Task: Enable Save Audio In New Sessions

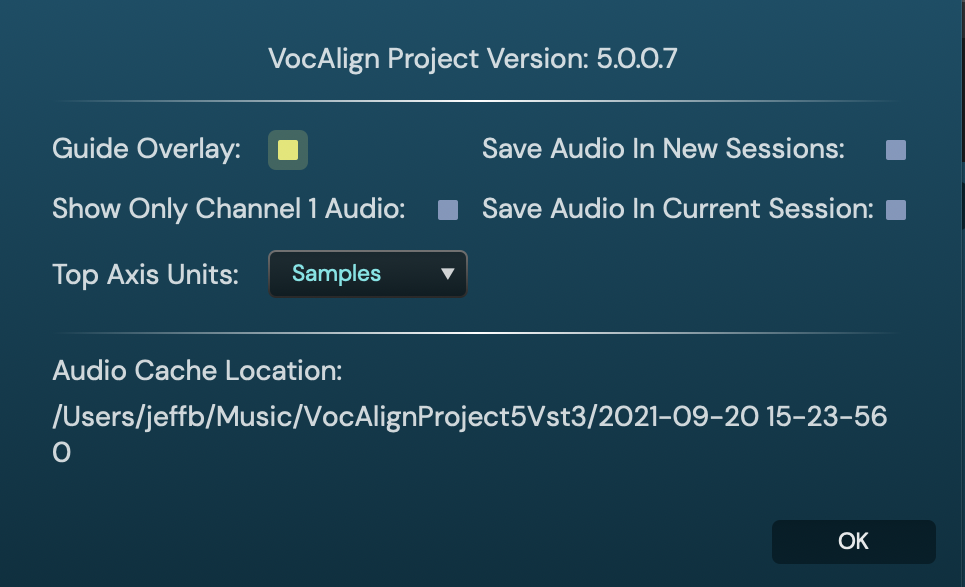Action: coord(896,150)
